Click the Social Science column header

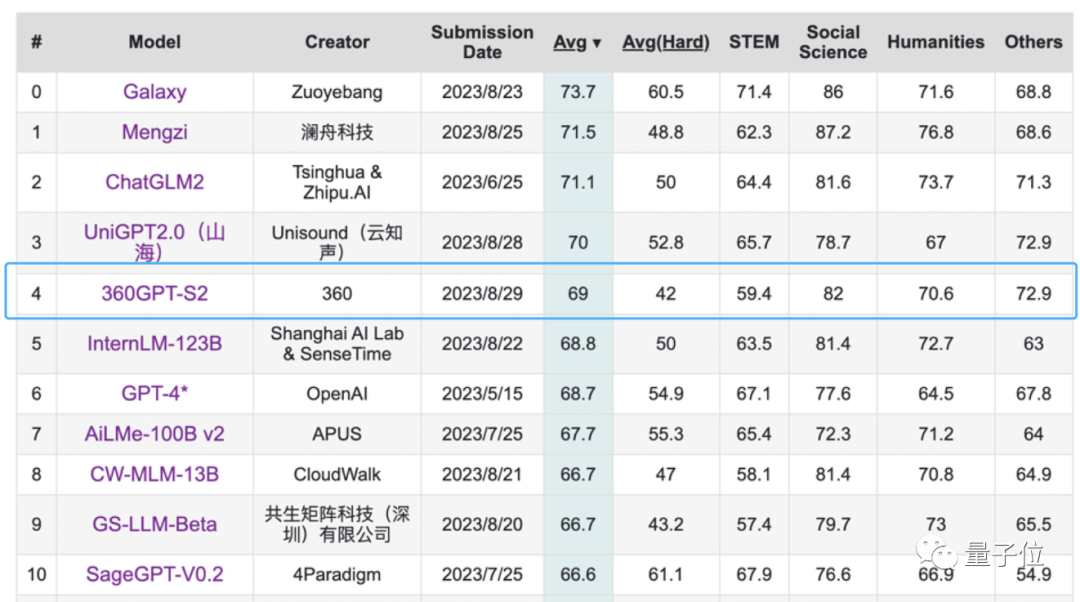[832, 42]
